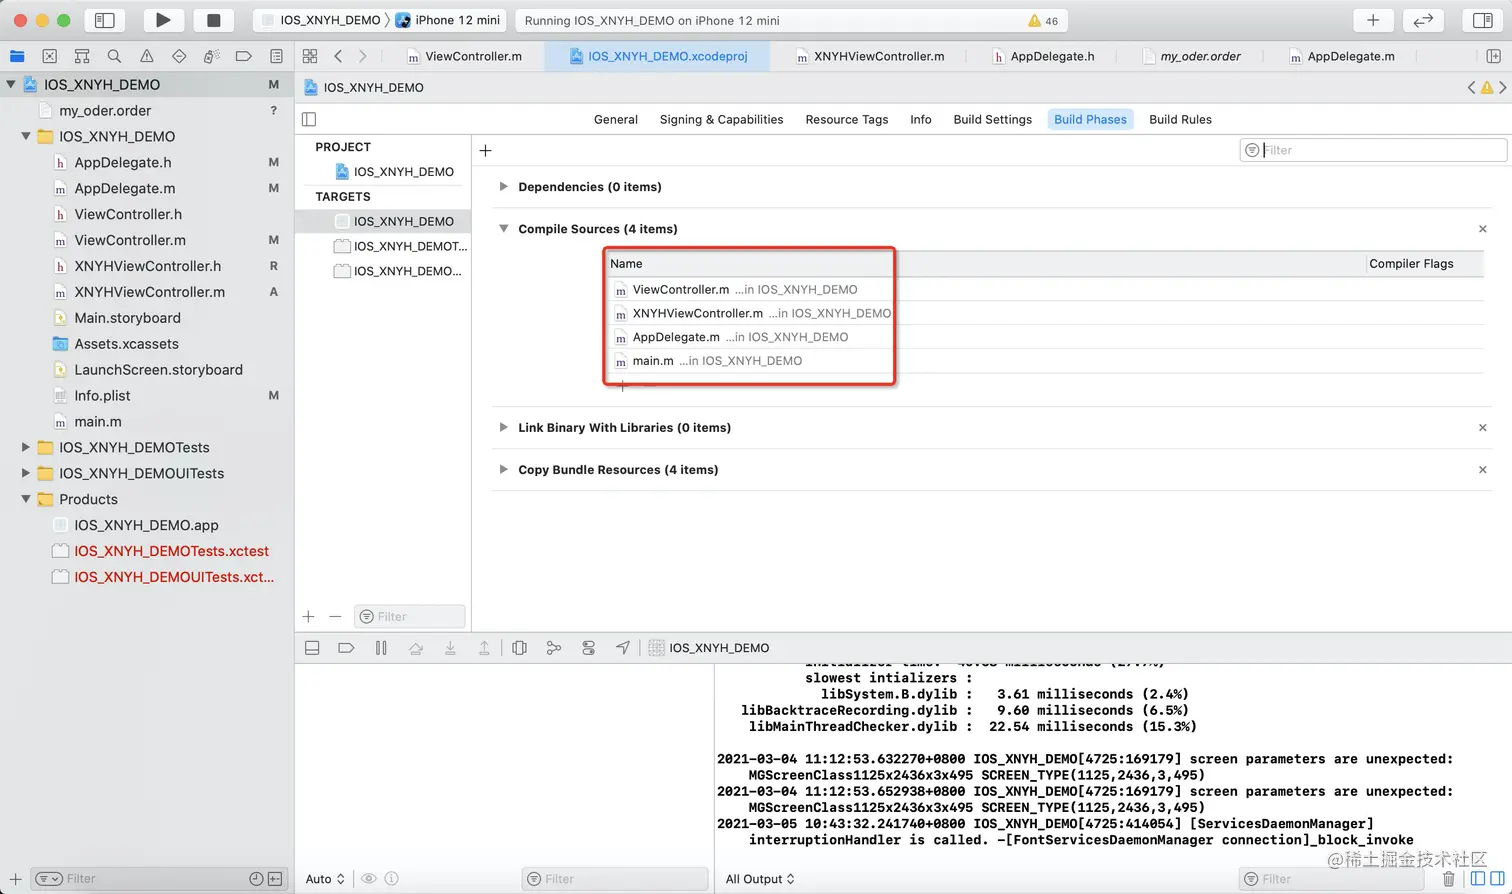Click the build phases Filter field

1373,150
